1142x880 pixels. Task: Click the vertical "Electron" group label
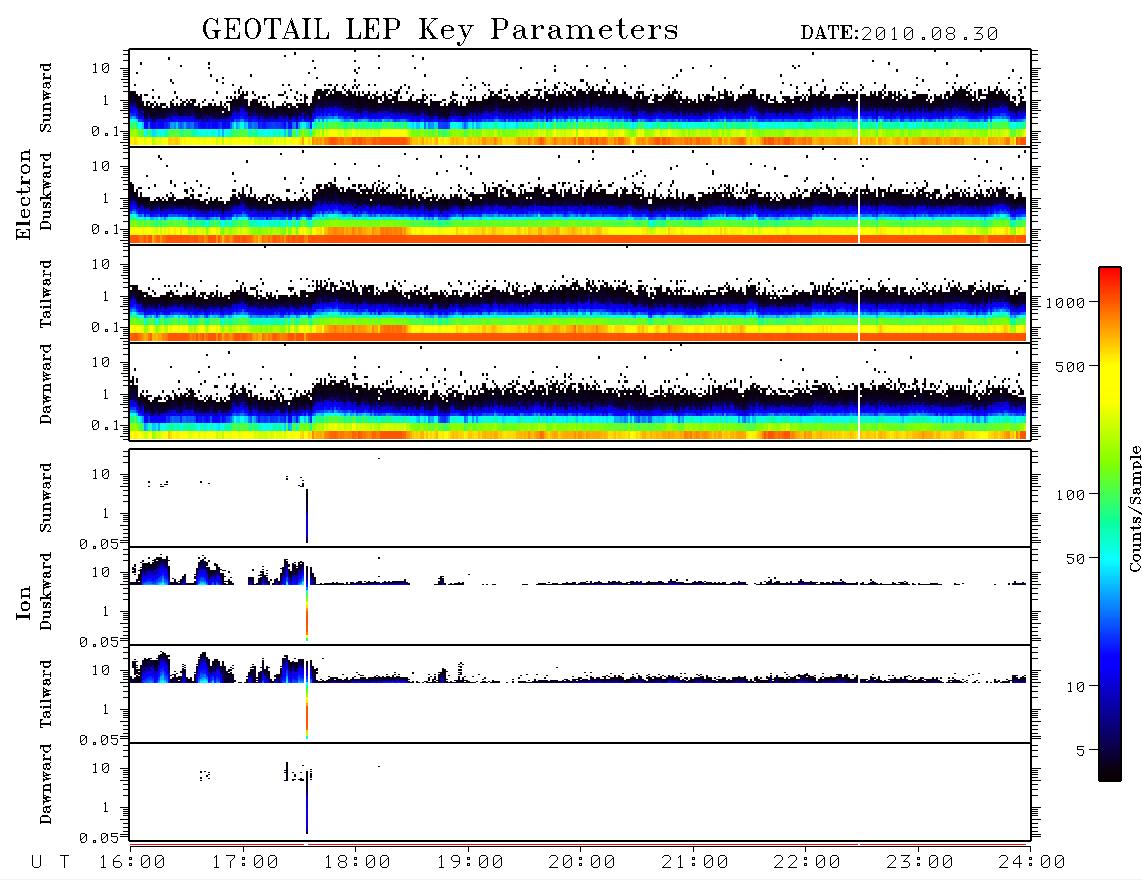[23, 195]
